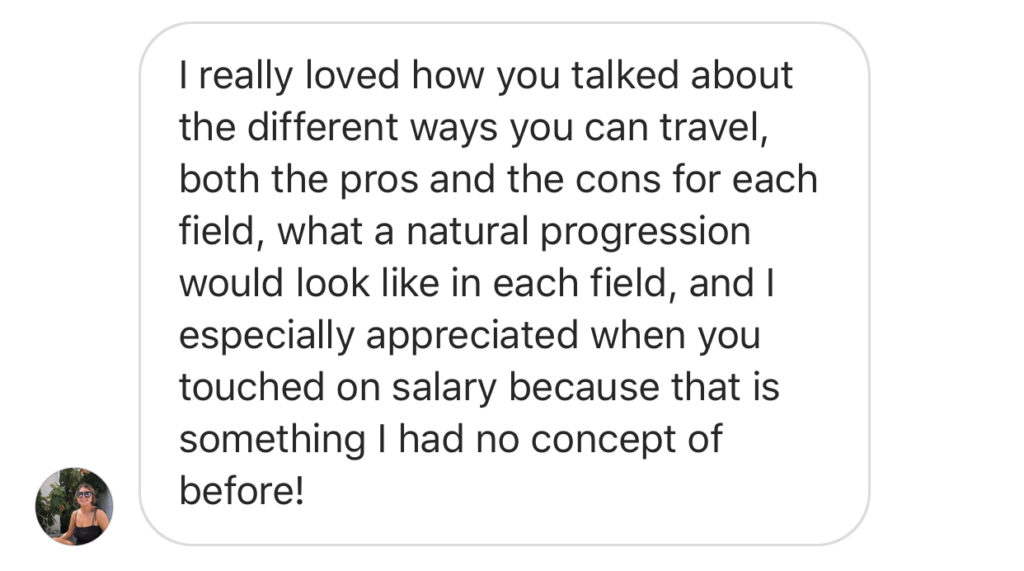
Task: Click the word "ways" in the message
Action: point(453,128)
